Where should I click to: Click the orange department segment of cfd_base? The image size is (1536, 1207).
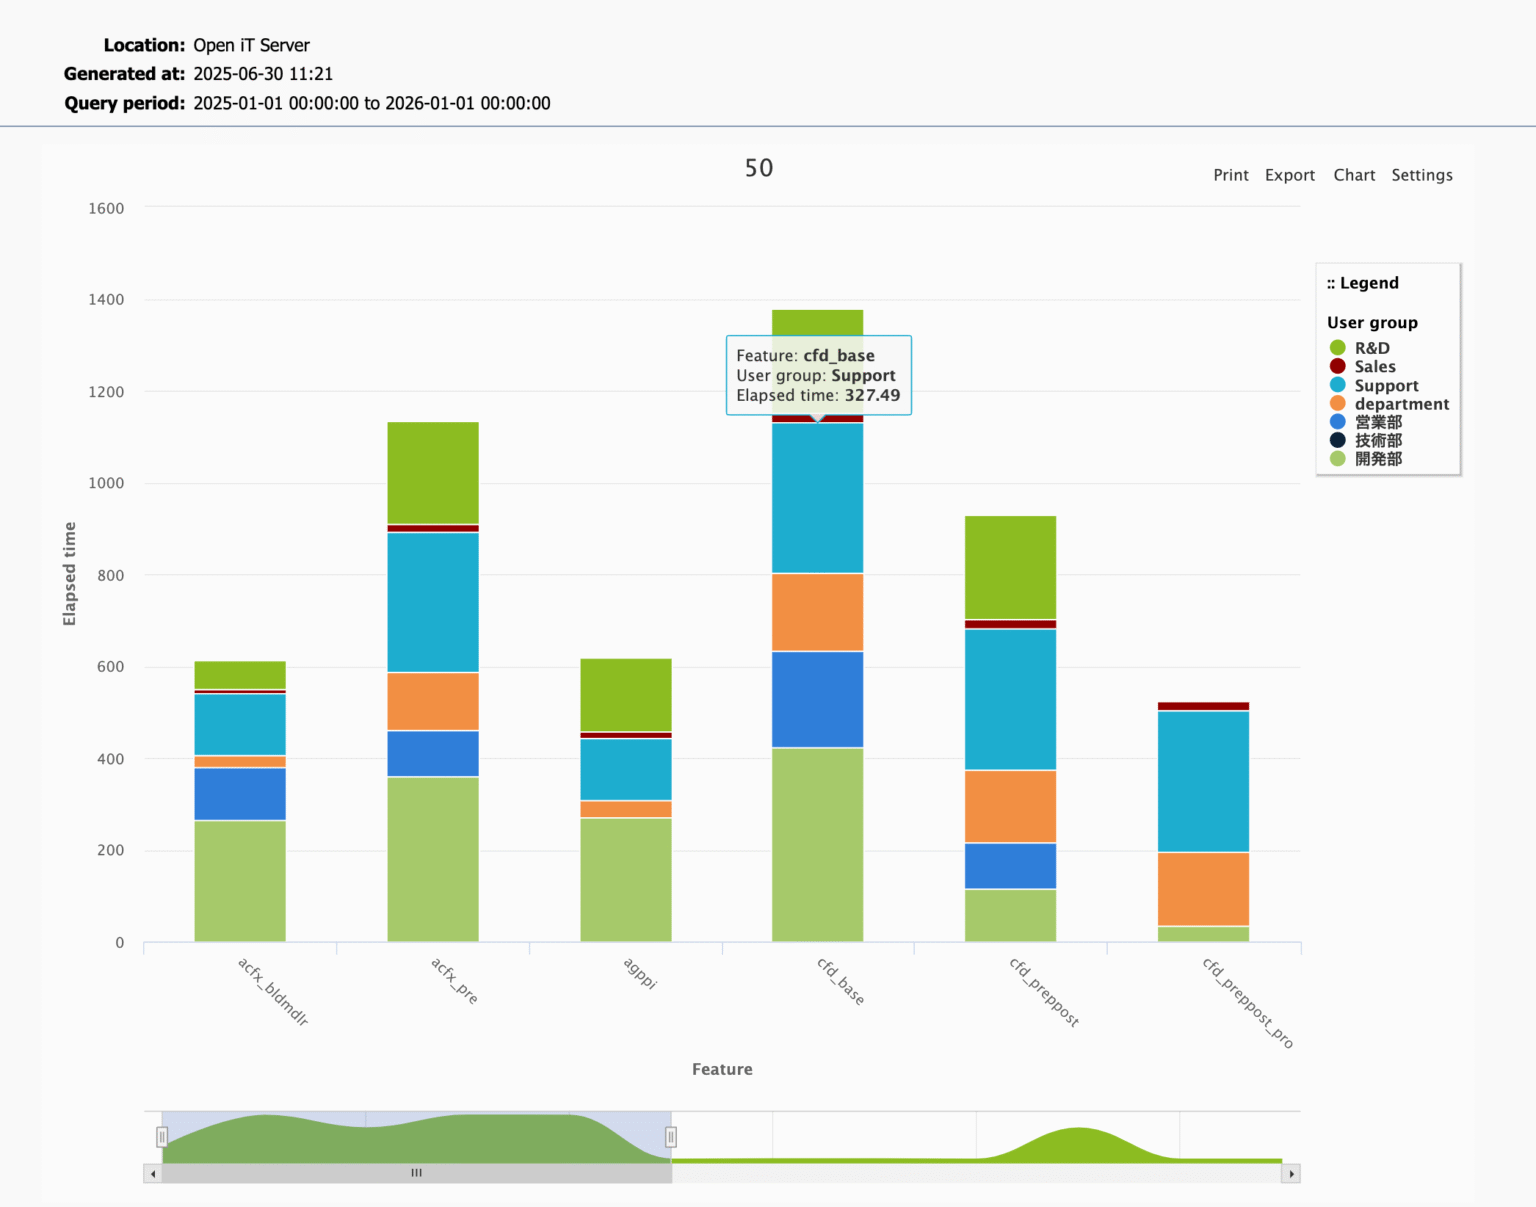click(x=817, y=612)
